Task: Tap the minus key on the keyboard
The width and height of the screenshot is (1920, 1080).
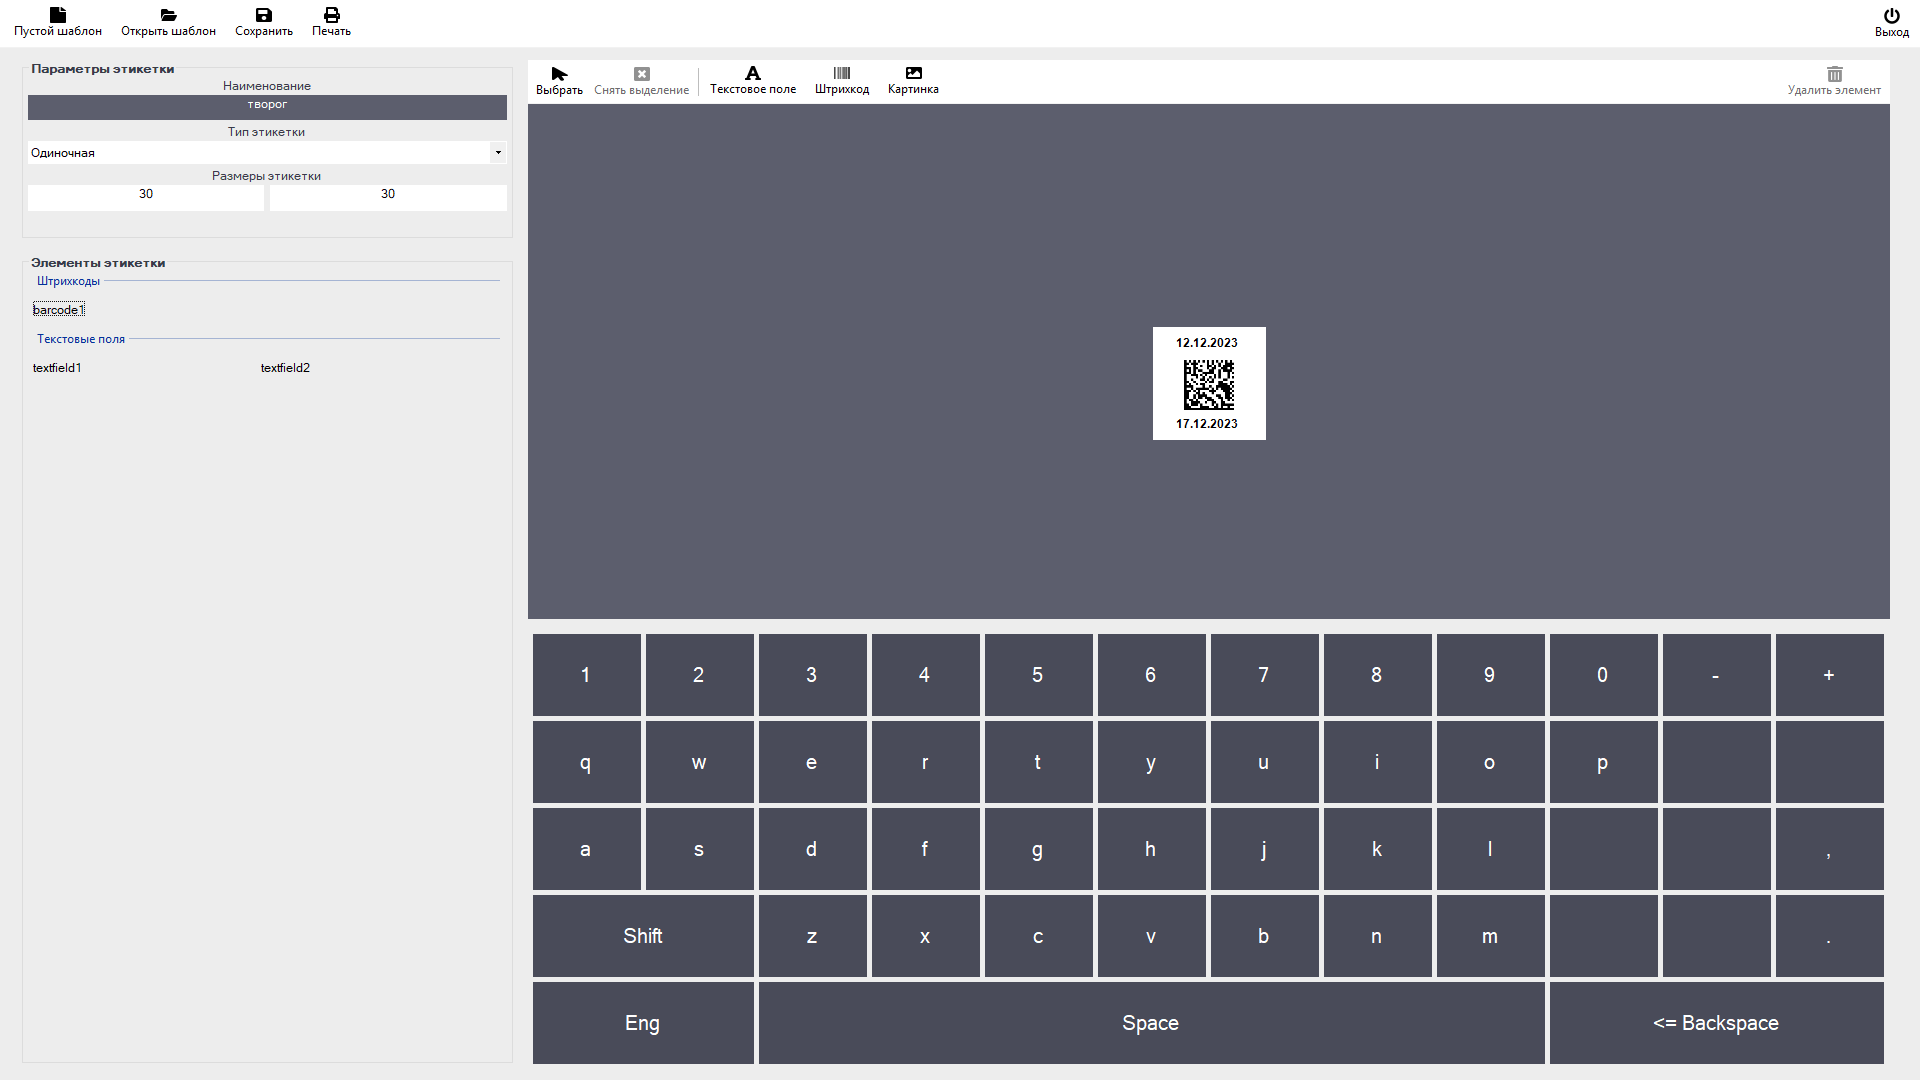Action: pos(1717,675)
